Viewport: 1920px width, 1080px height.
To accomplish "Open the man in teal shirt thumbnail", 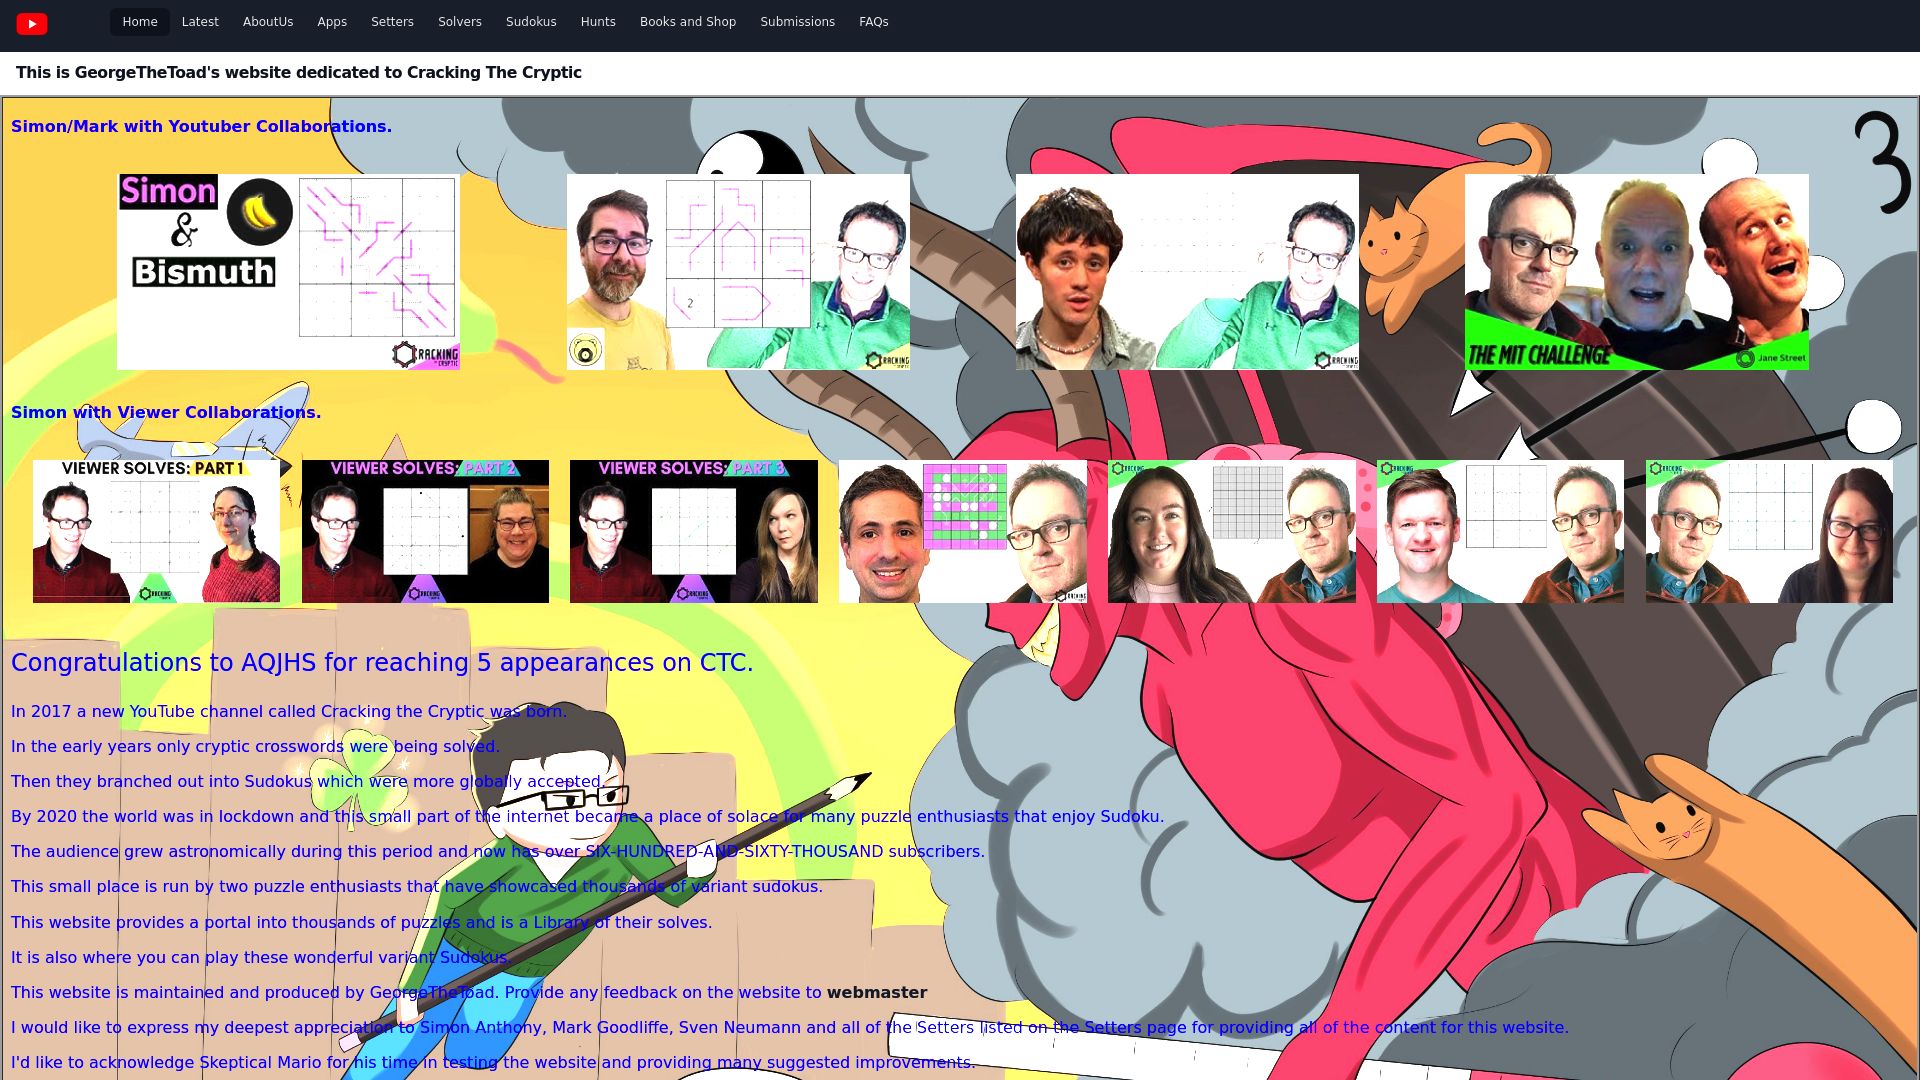I will tap(1500, 531).
